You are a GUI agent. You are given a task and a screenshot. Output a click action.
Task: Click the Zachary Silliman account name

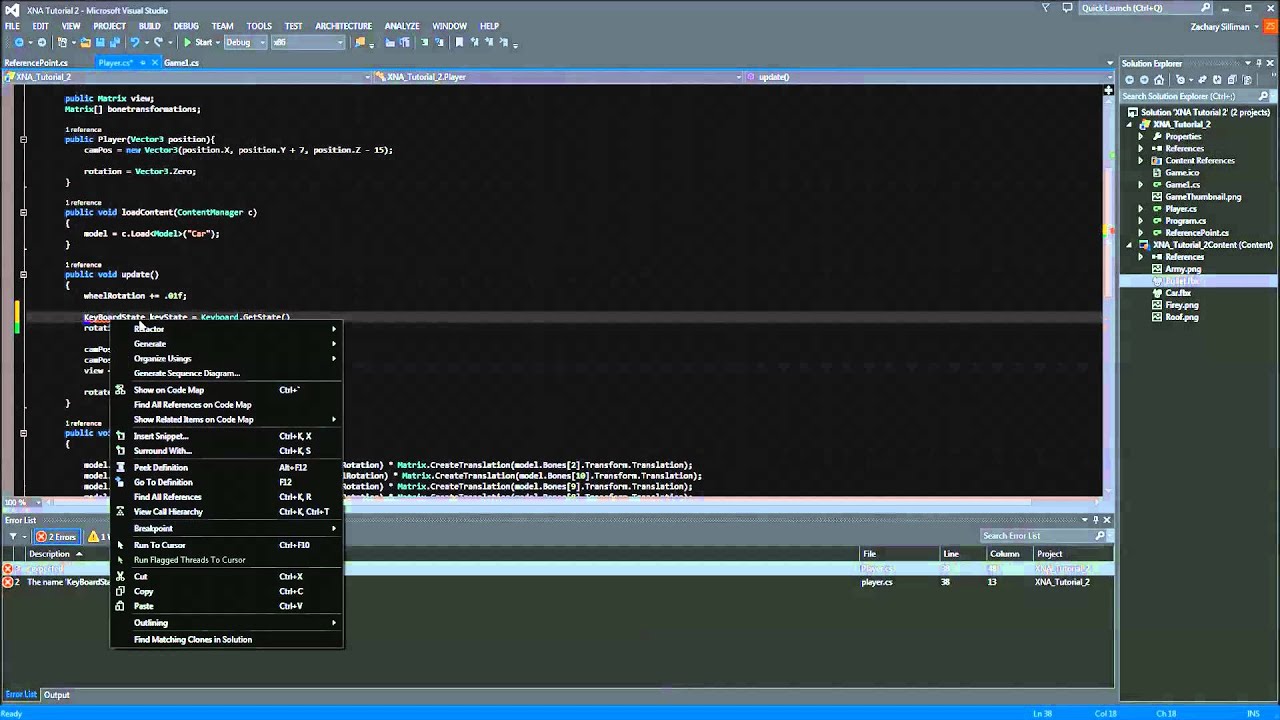1220,27
